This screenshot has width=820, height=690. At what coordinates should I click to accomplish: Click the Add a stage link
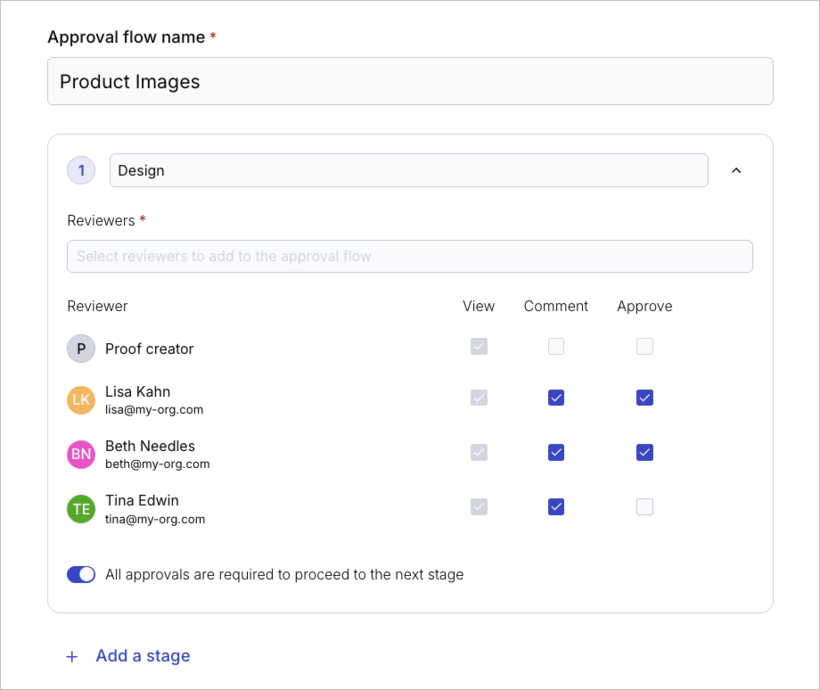coord(142,656)
